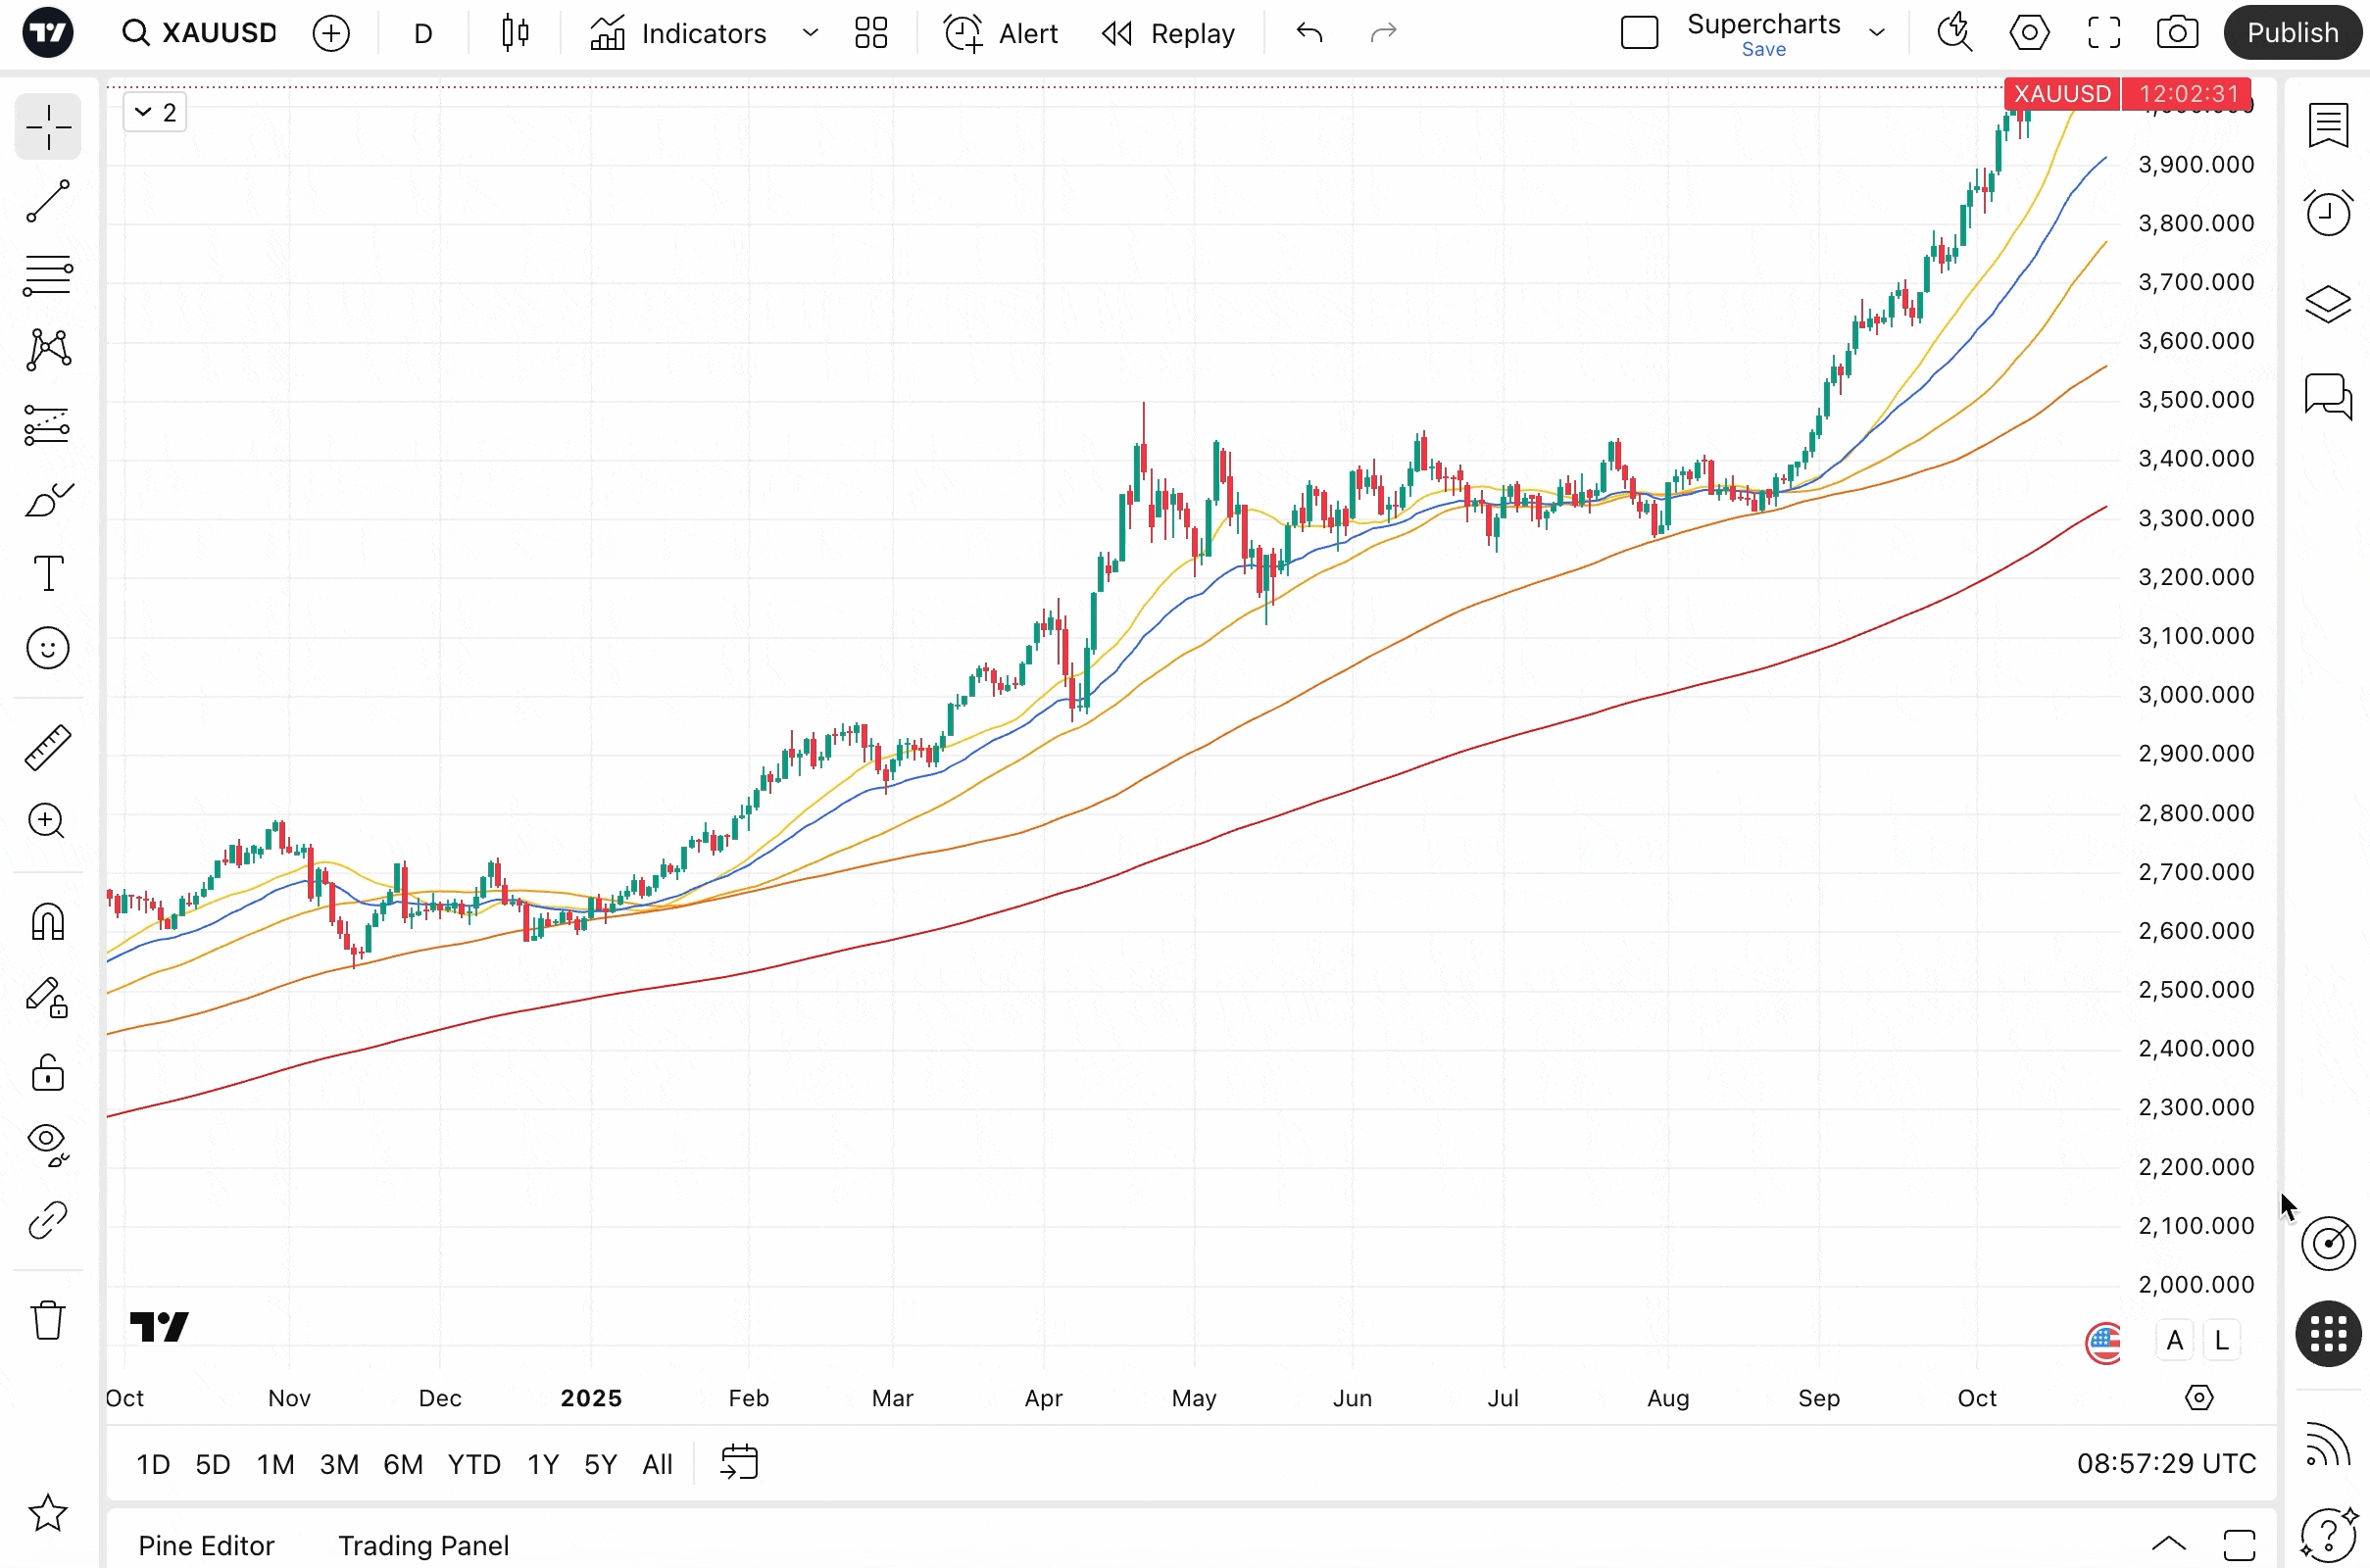
Task: Click the XAUUSD symbol search field
Action: pos(200,33)
